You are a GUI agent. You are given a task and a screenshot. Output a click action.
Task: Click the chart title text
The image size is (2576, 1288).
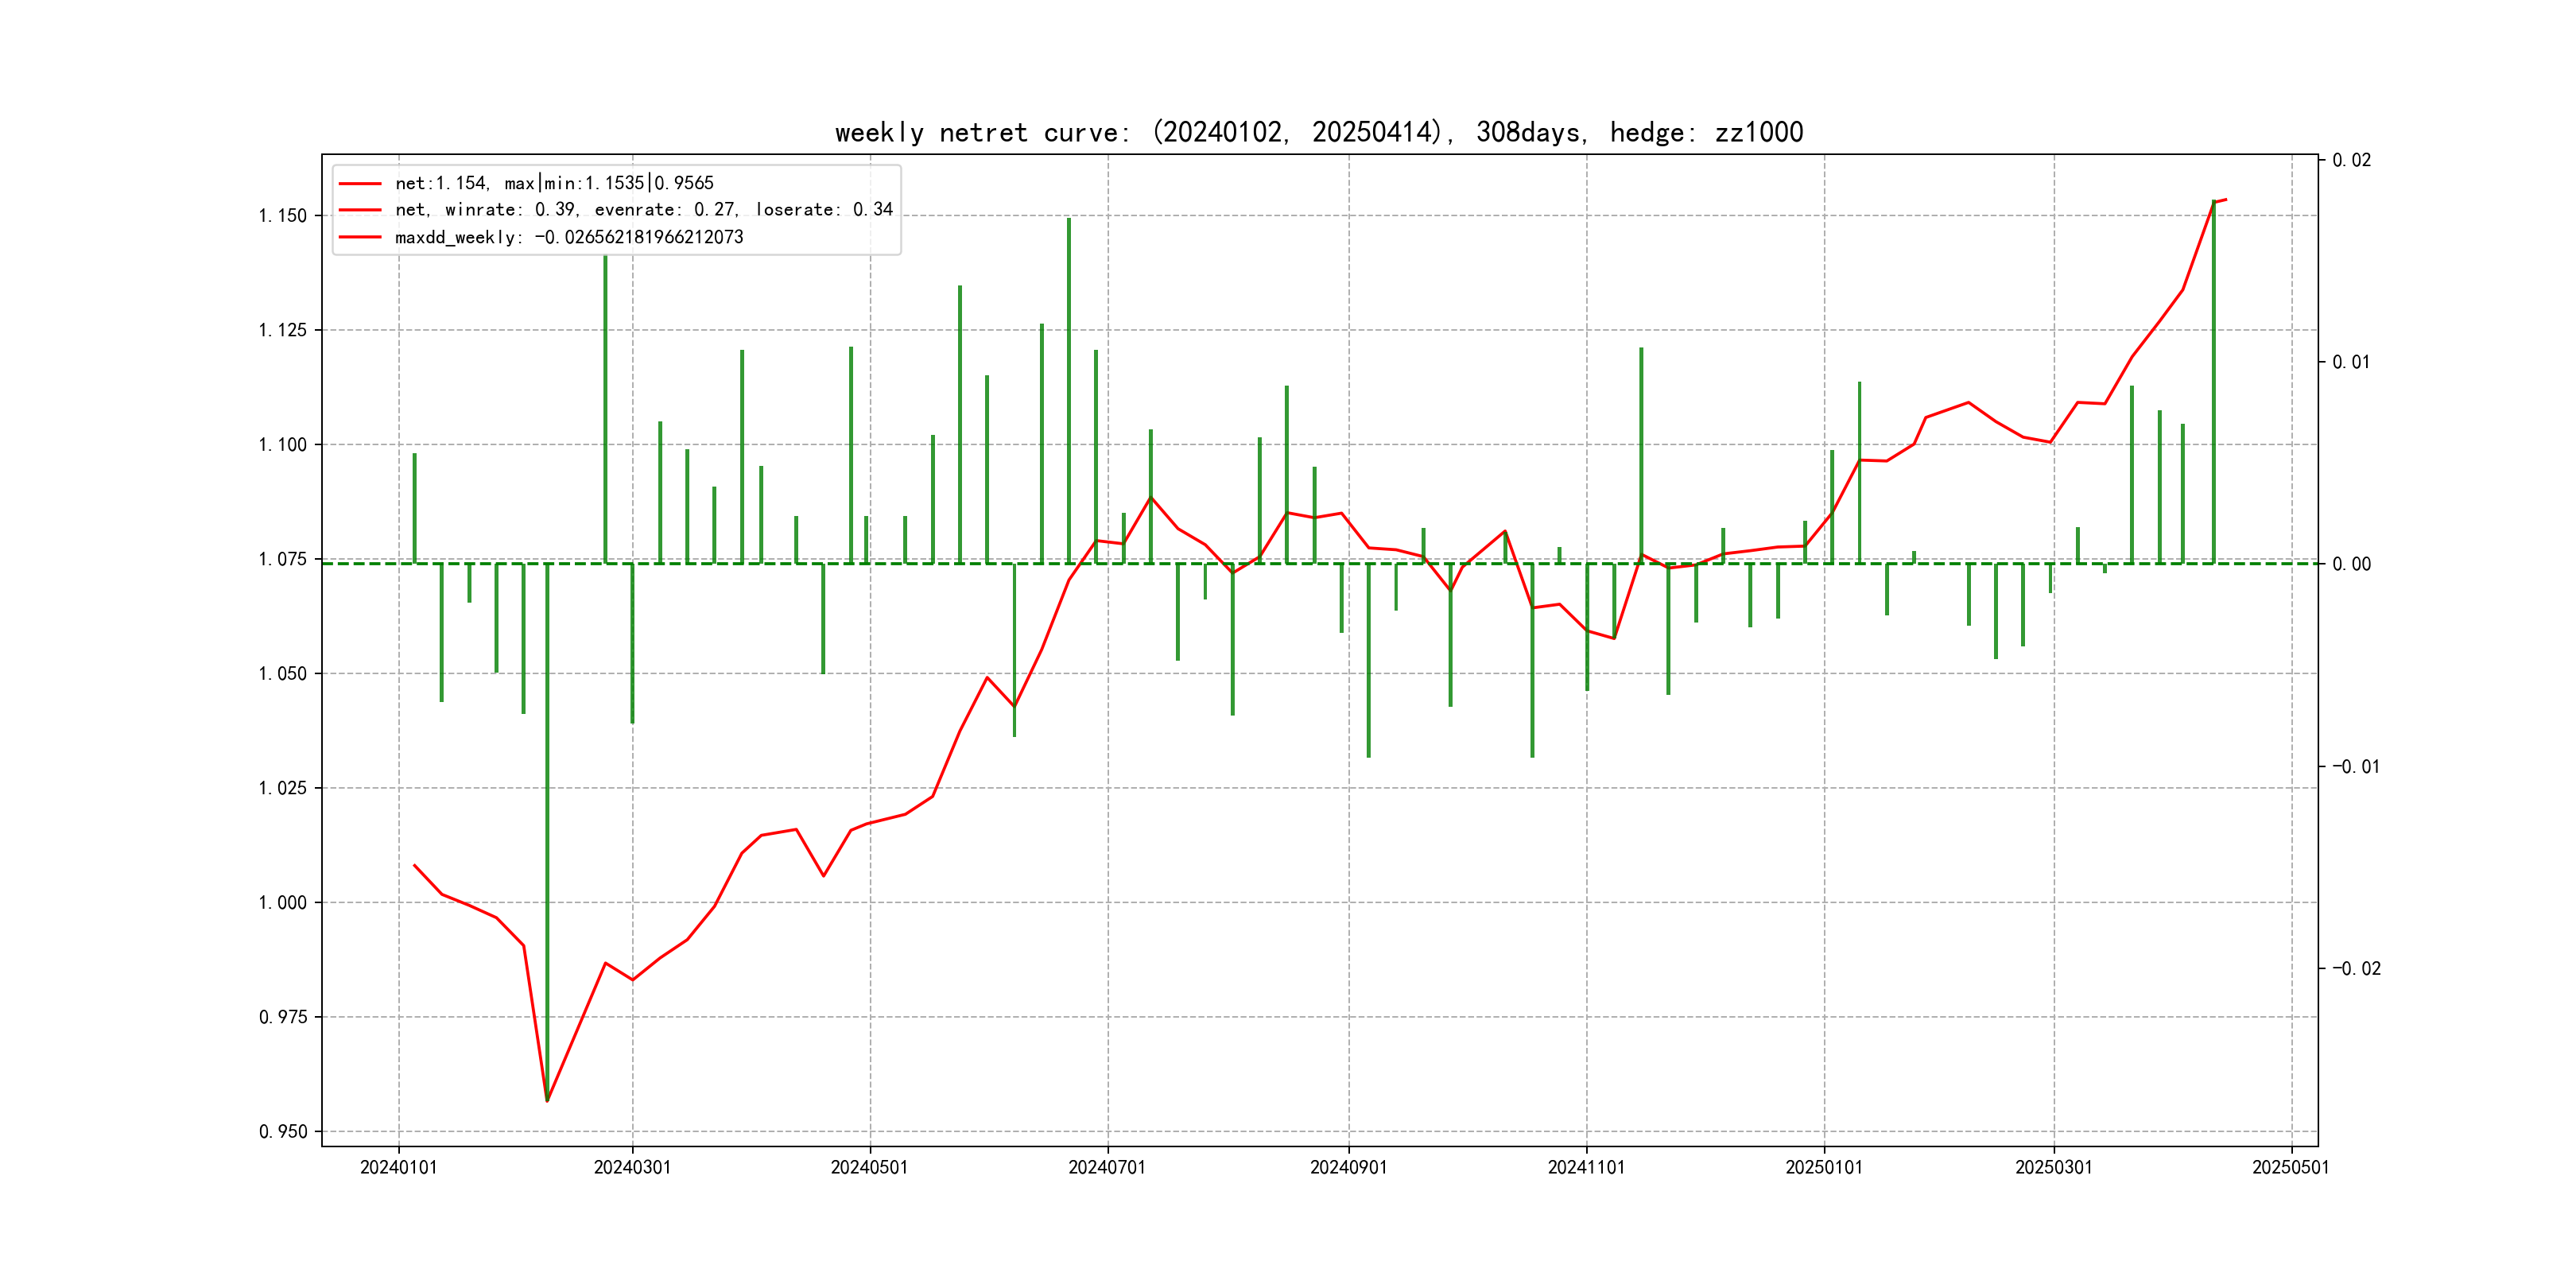[x=1318, y=133]
